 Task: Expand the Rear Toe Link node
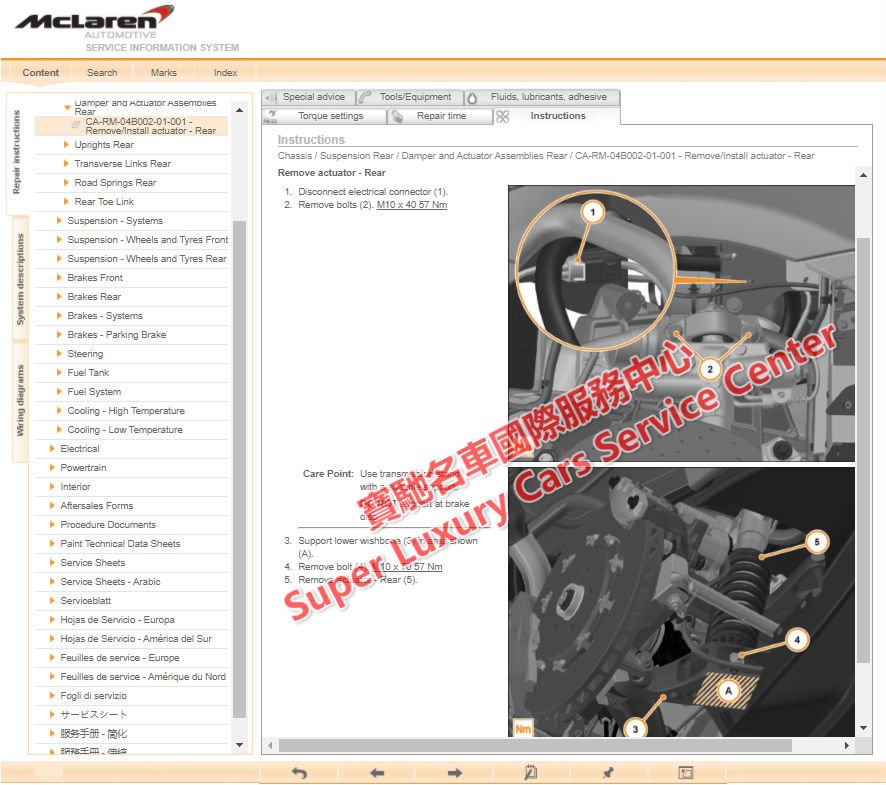67,202
